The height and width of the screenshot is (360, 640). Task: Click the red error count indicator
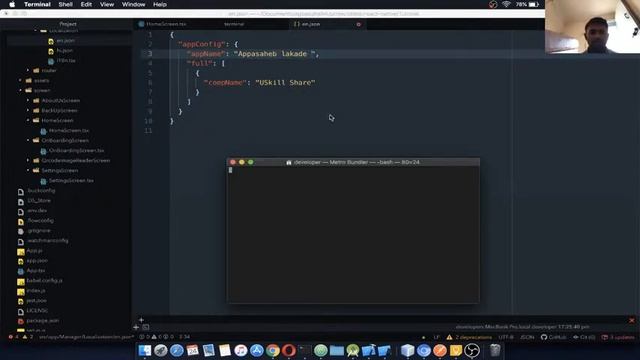tap(13, 337)
